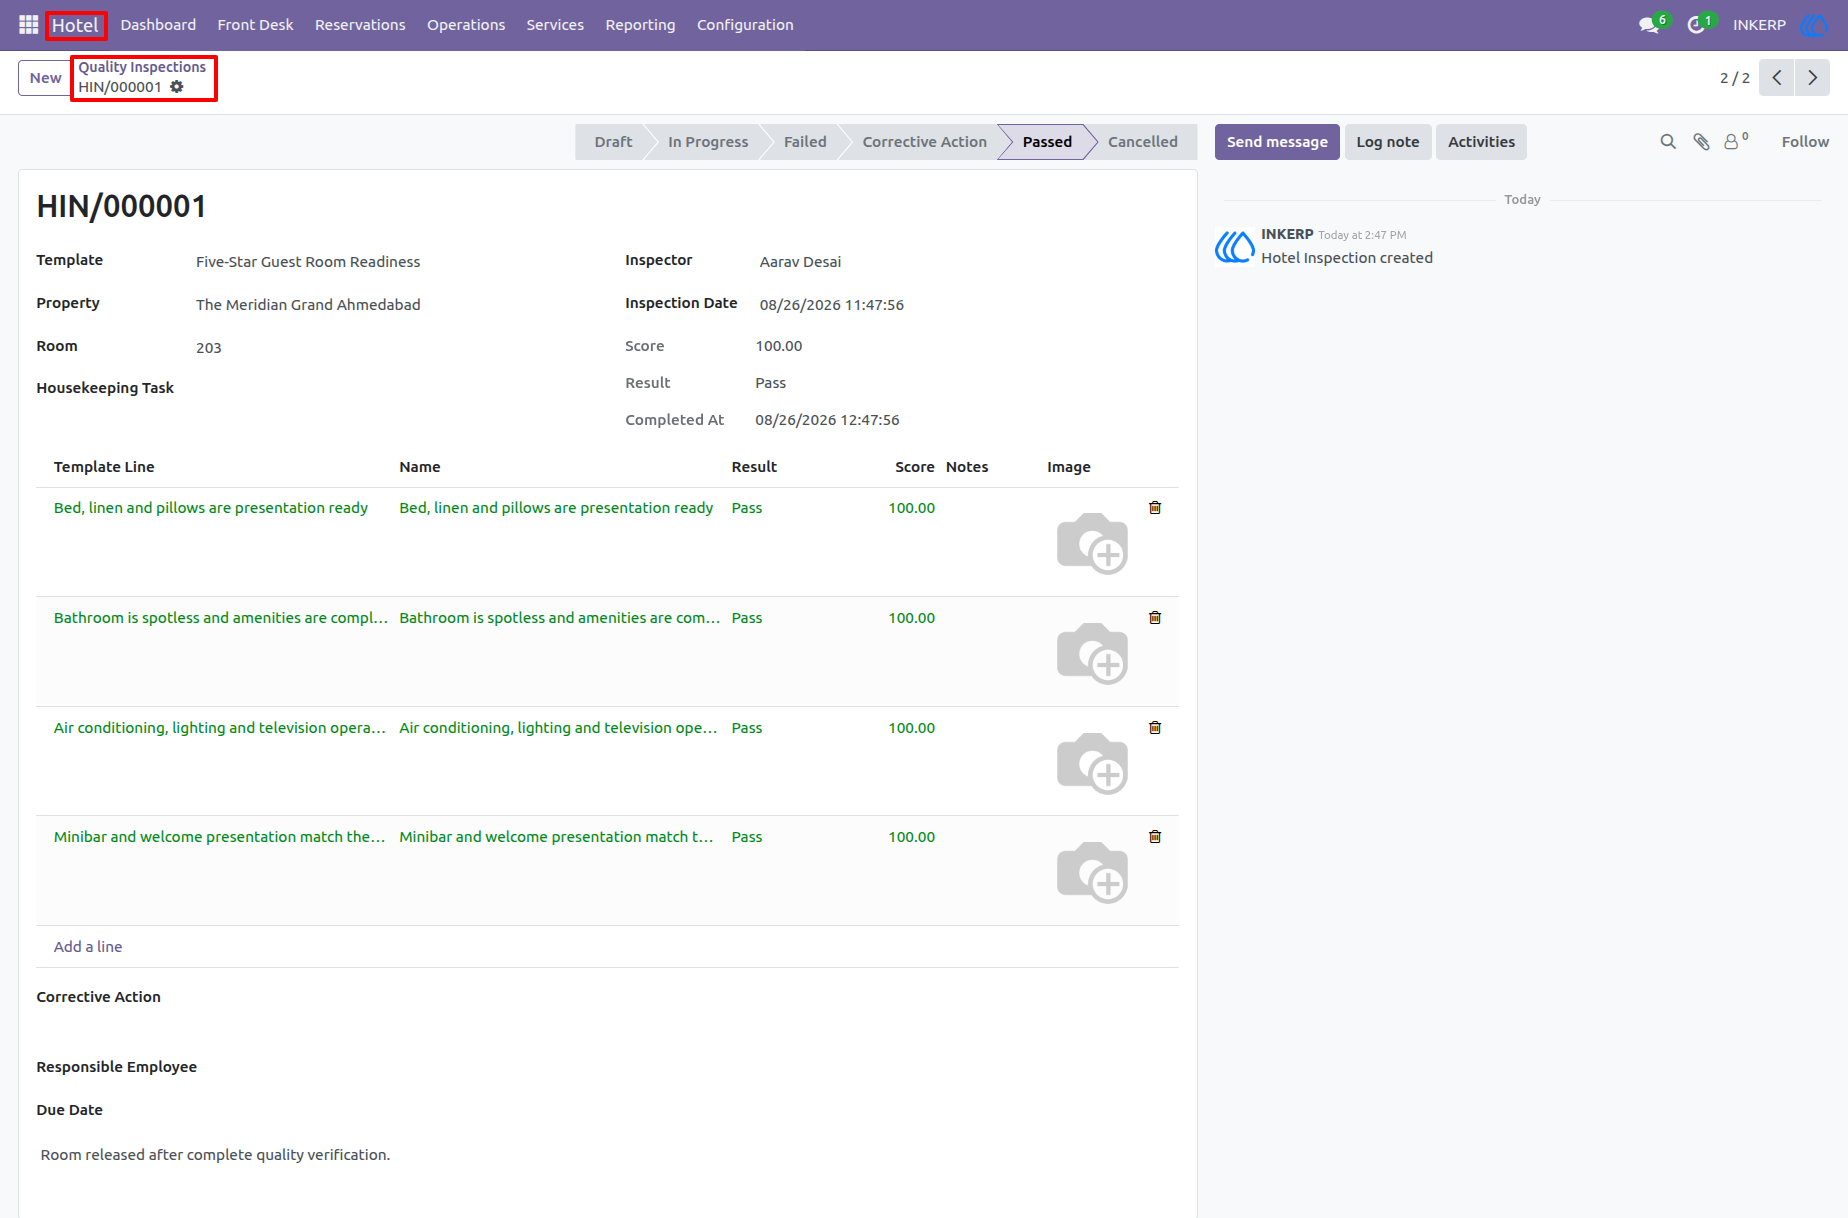Screen dimensions: 1848x1218
Task: Open the Reporting menu
Action: 640,25
